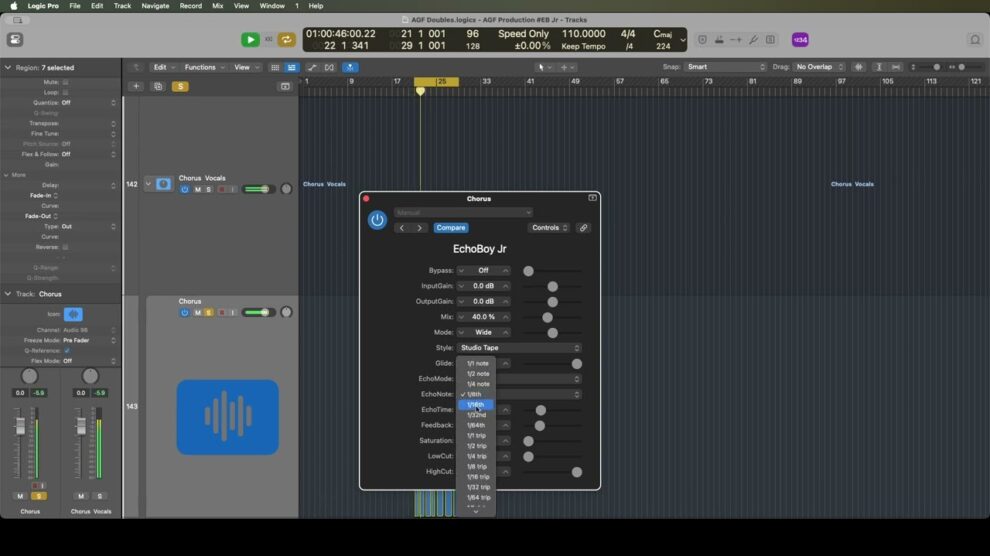
Task: Open the Controls view dropdown in plugin
Action: click(x=549, y=228)
